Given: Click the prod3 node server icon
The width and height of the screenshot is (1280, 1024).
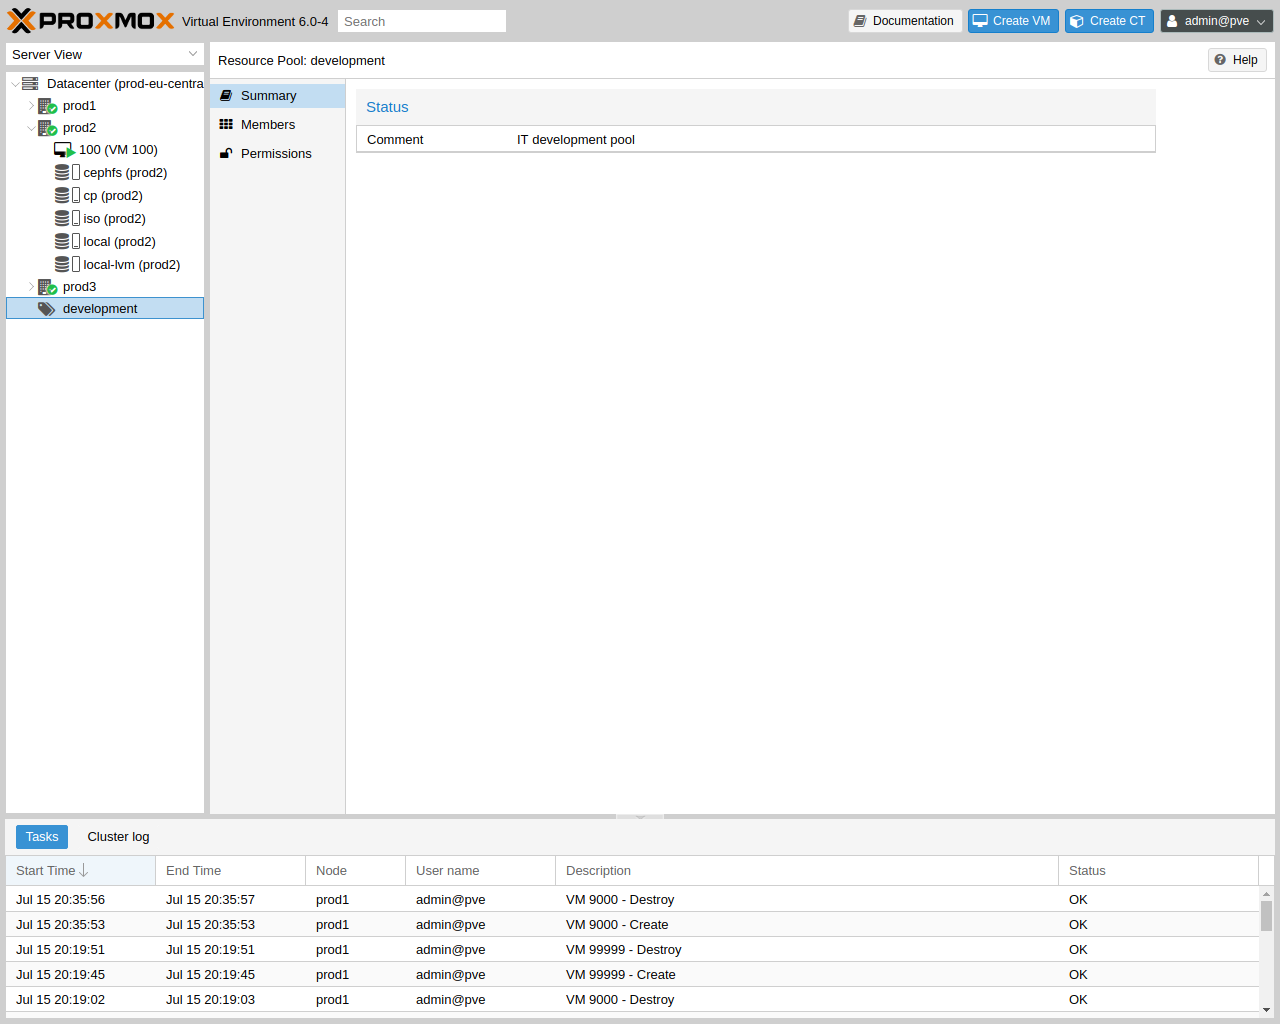Looking at the screenshot, I should pos(47,287).
